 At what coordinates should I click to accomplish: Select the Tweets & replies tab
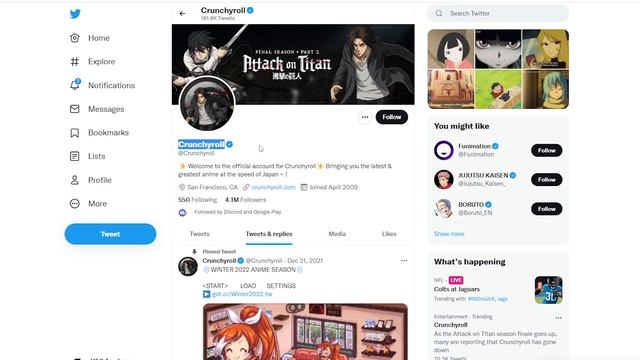(269, 234)
